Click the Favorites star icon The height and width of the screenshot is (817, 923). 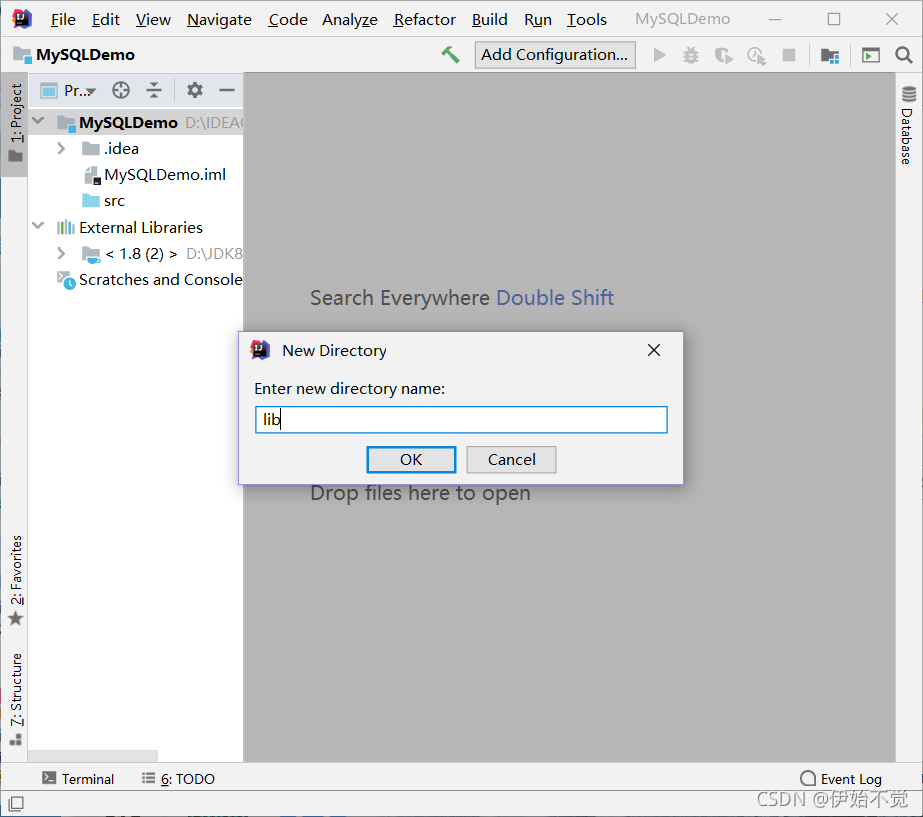click(16, 619)
